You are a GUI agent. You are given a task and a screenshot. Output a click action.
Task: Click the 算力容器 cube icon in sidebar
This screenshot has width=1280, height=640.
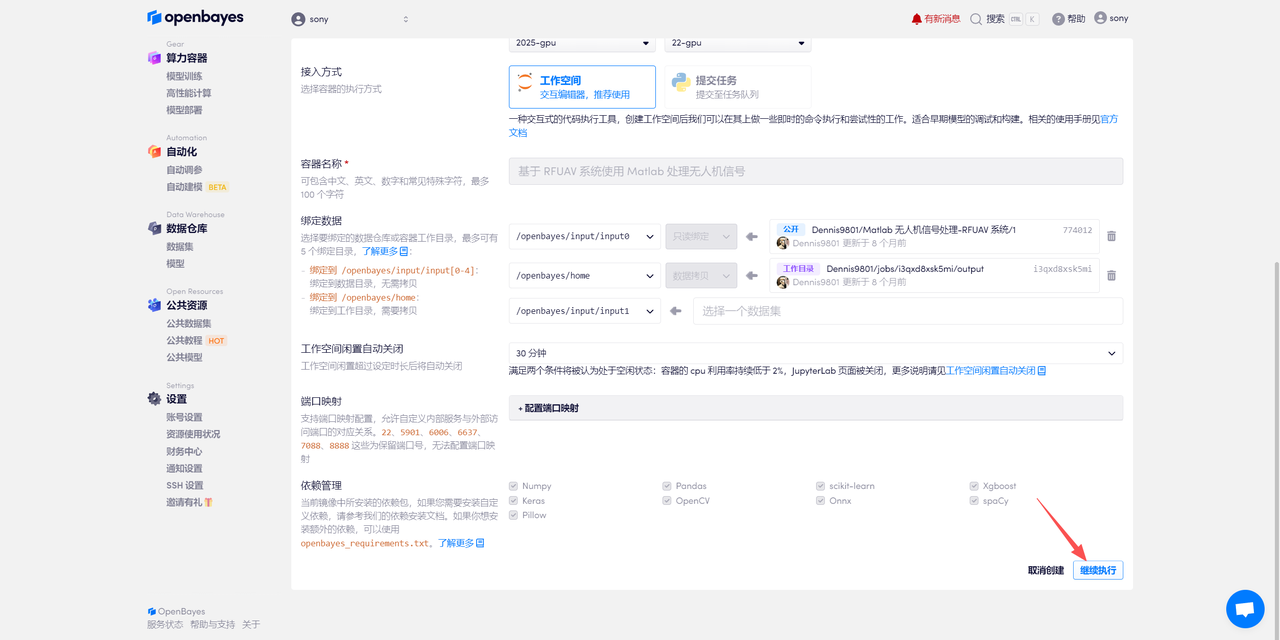pyautogui.click(x=154, y=58)
